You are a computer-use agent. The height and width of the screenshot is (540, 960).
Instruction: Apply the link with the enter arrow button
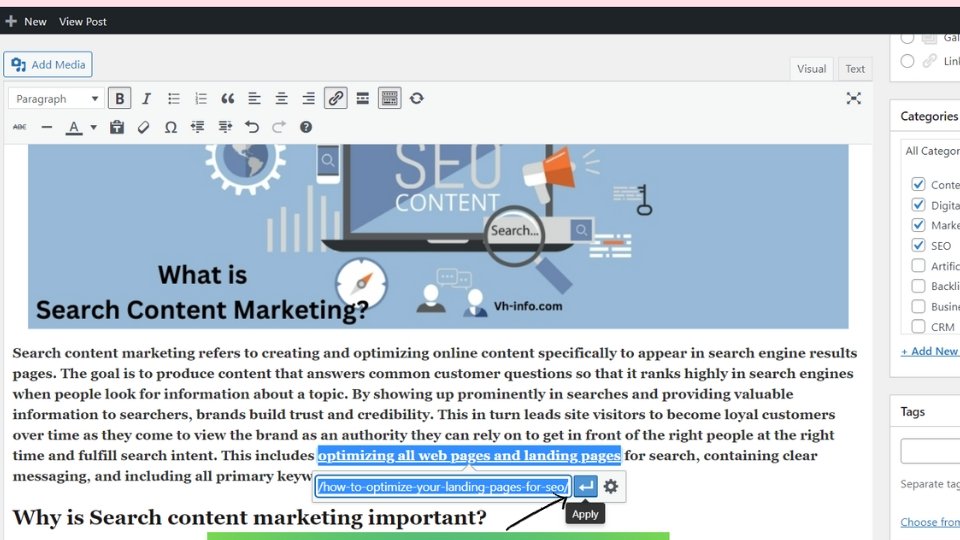click(586, 487)
